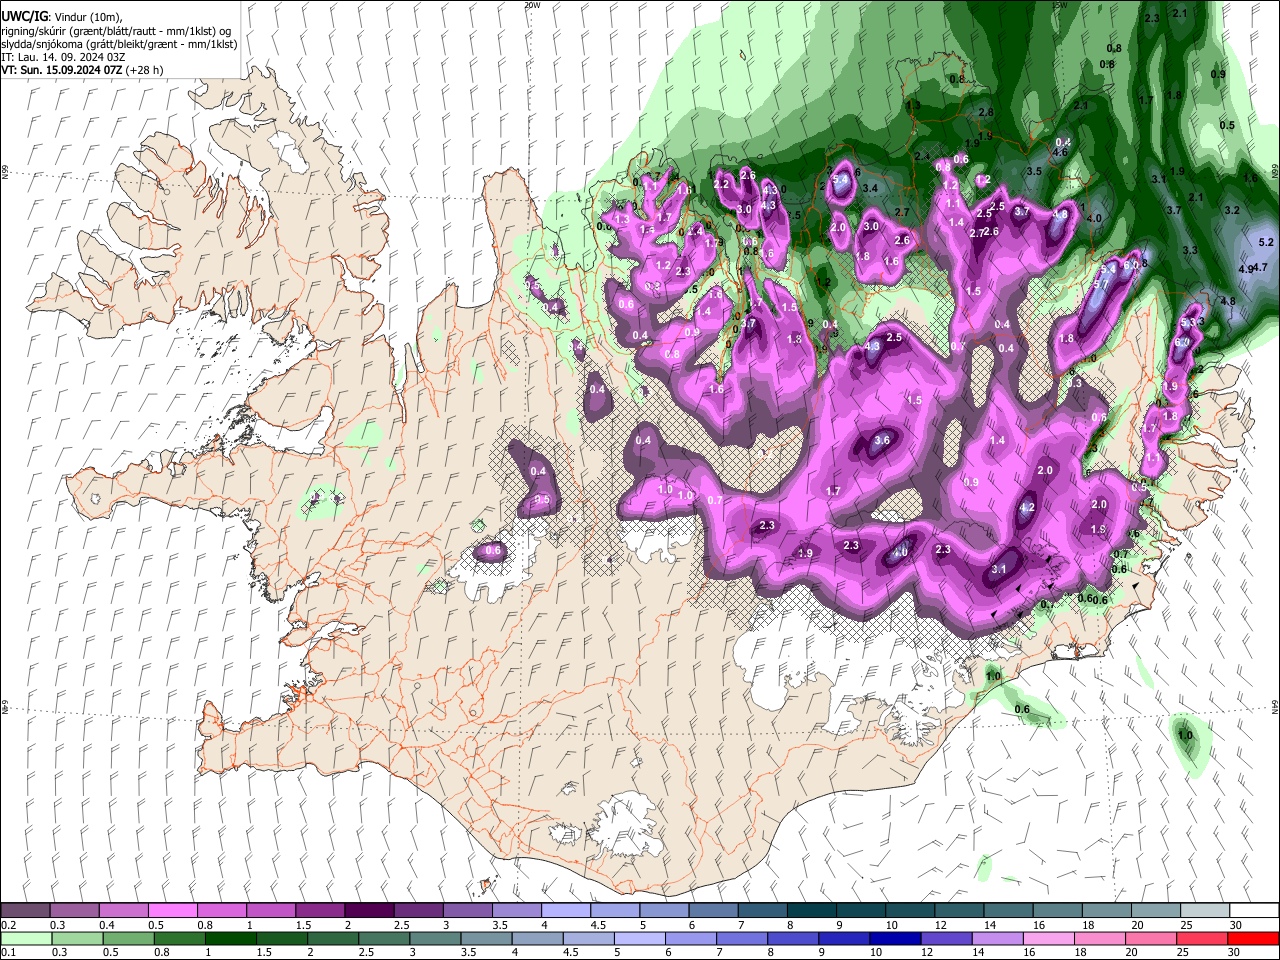Select the 3.5 rain value on the map
The height and width of the screenshot is (960, 1280).
coord(1034,172)
